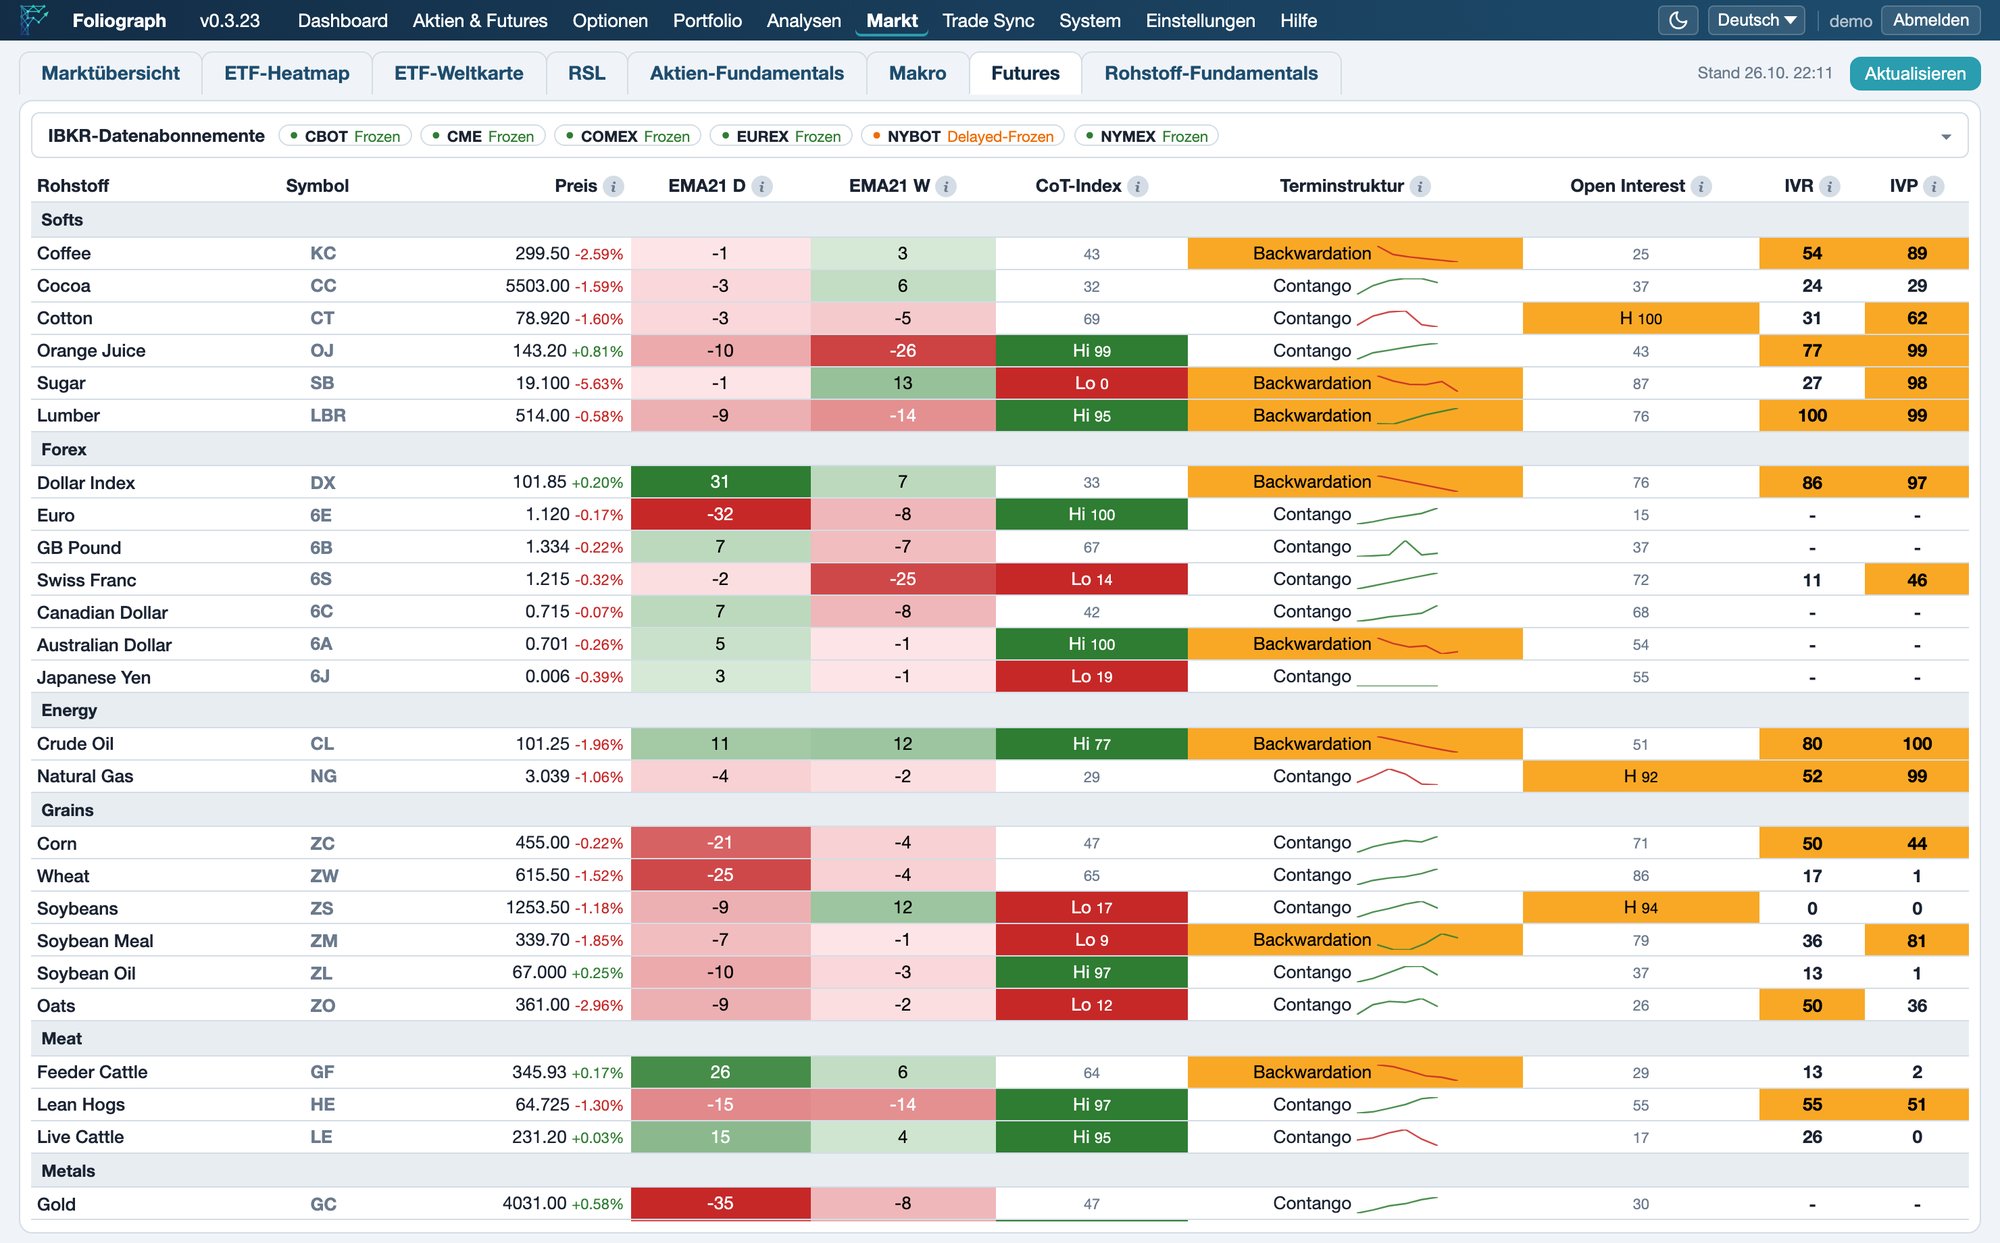2000x1243 pixels.
Task: Open the Hilfe menu
Action: 1298,20
